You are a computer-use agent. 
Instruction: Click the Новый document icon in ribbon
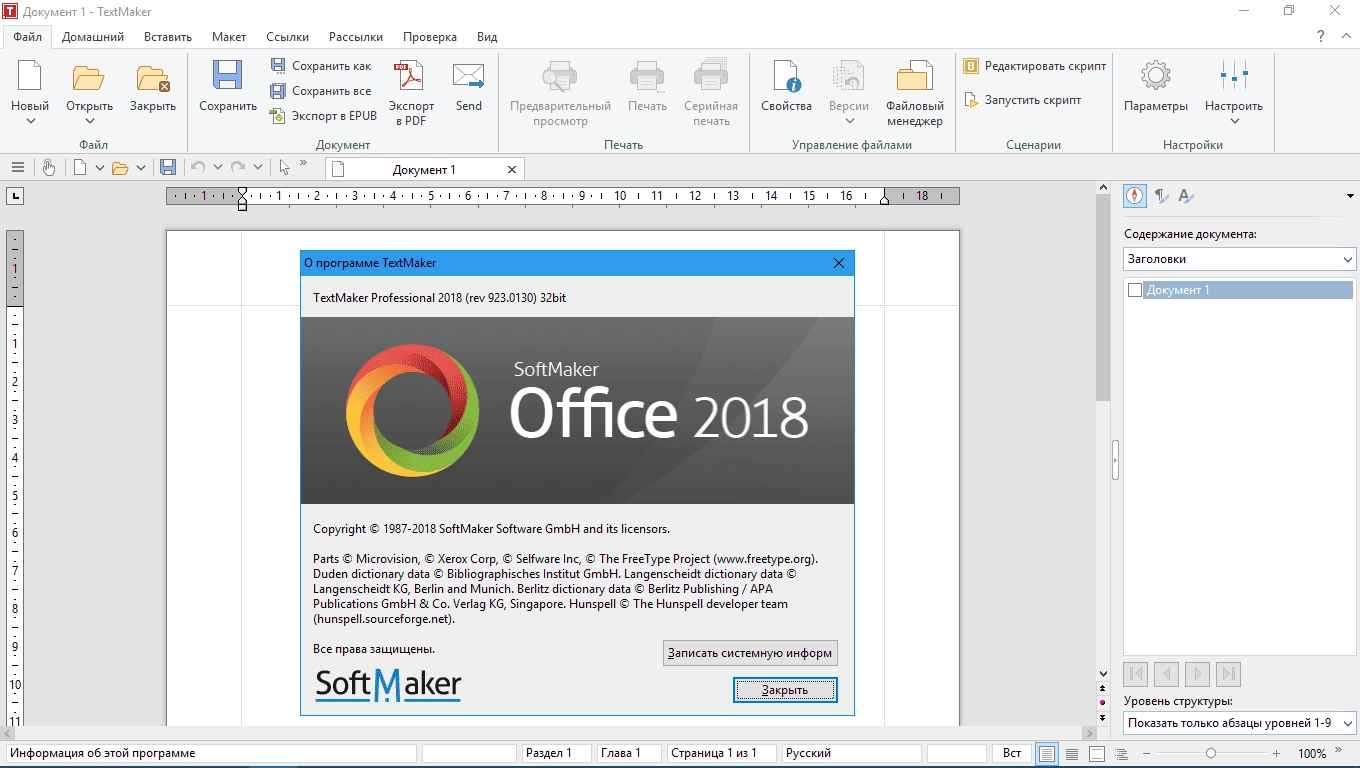point(30,77)
